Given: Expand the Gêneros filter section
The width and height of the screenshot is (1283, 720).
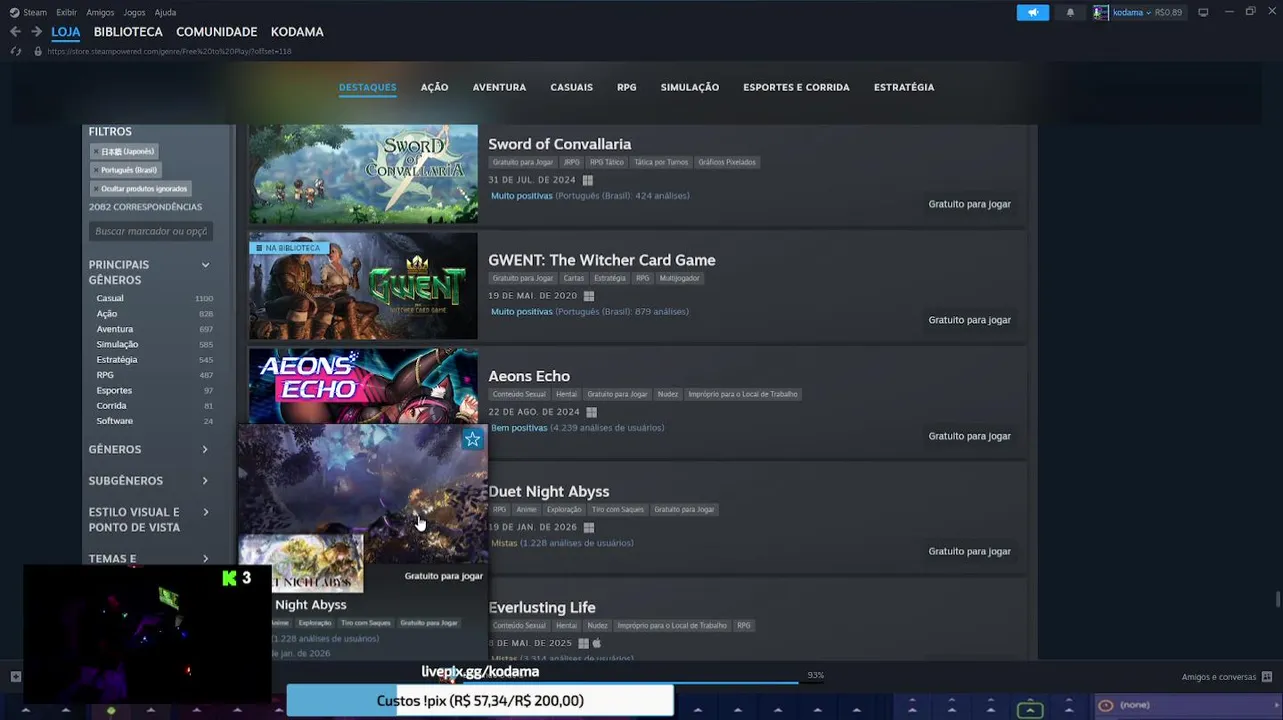Looking at the screenshot, I should (205, 450).
